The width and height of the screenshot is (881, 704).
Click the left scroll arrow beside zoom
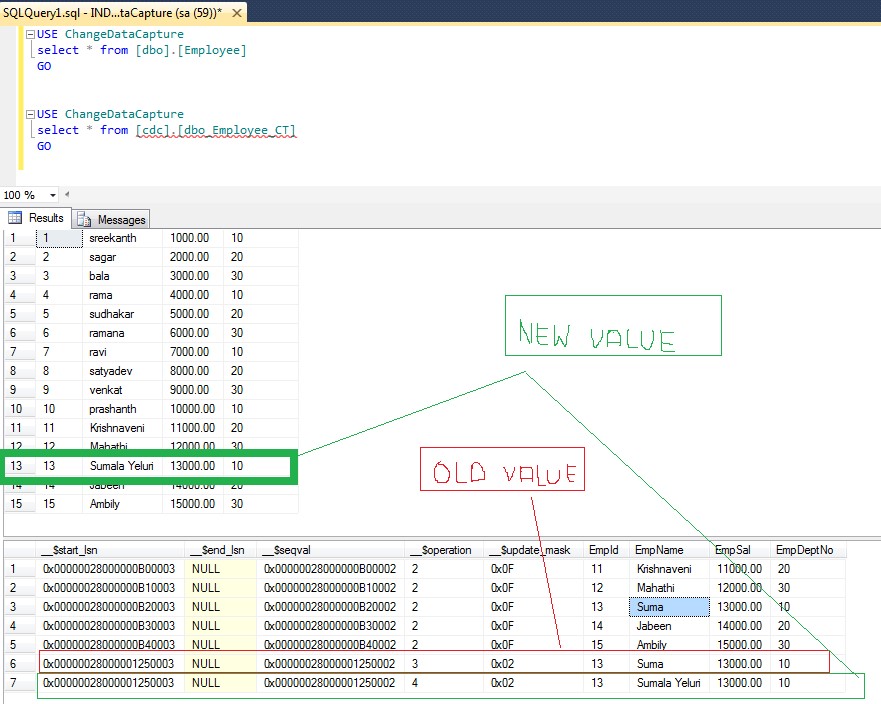click(x=67, y=195)
